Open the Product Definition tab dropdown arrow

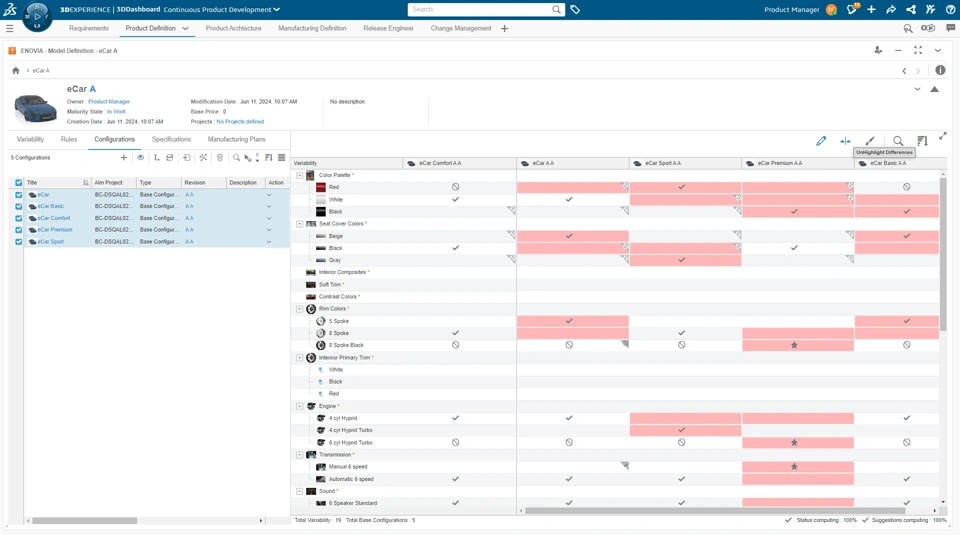[185, 28]
